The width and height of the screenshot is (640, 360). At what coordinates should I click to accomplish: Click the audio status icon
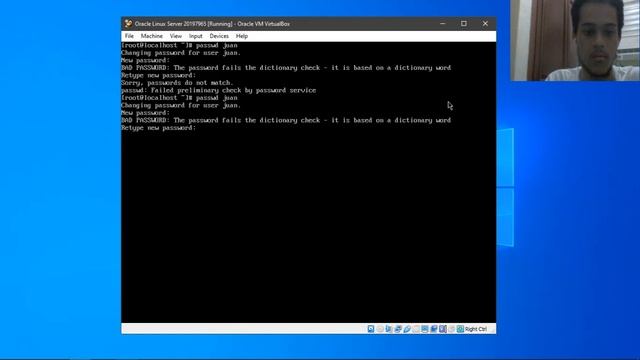pyautogui.click(x=388, y=329)
